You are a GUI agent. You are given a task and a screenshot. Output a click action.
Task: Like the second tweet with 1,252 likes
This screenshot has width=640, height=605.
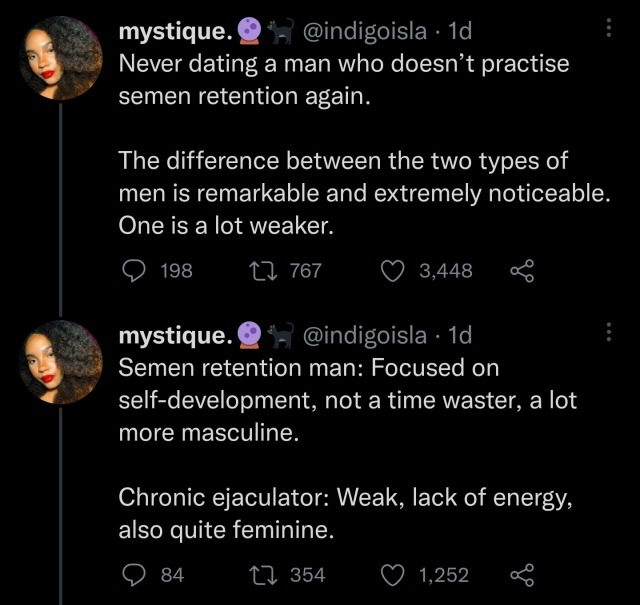coord(396,574)
